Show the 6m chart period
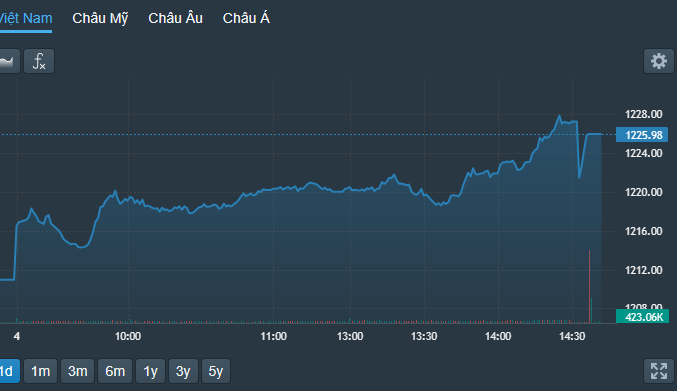The height and width of the screenshot is (391, 677). [115, 371]
